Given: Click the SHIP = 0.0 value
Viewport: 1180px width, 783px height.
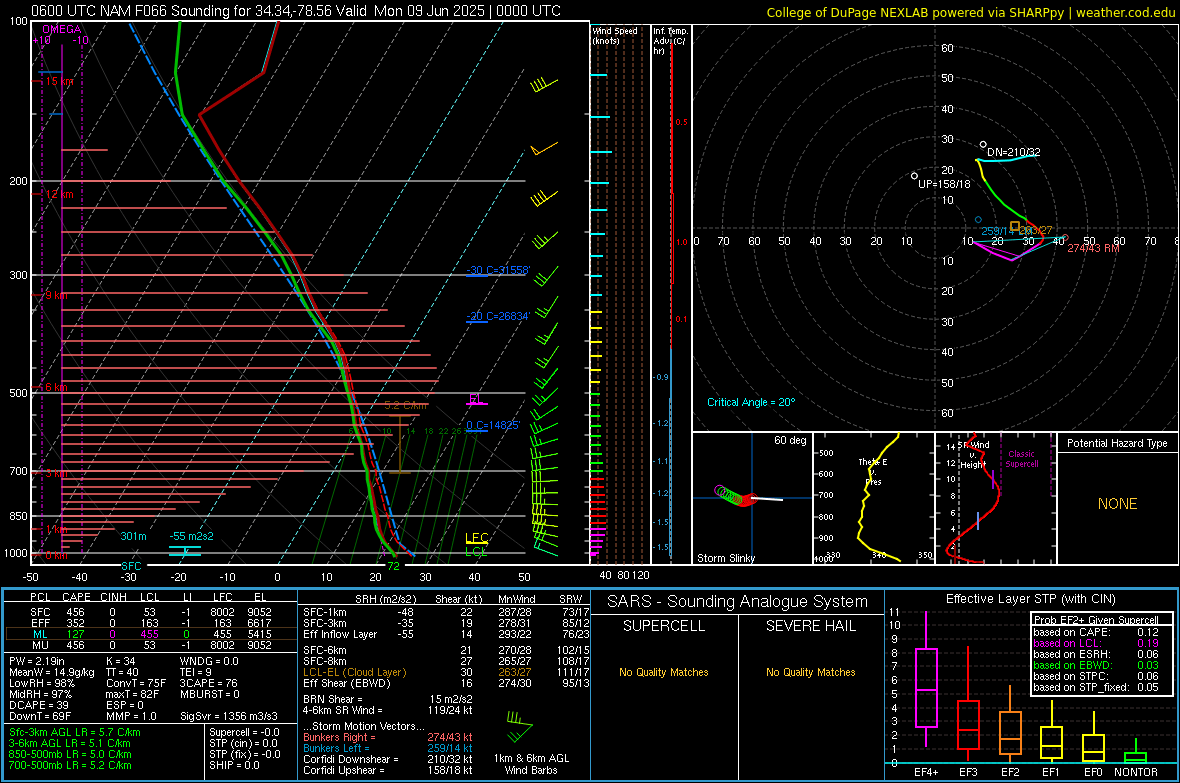Looking at the screenshot, I should 234,765.
